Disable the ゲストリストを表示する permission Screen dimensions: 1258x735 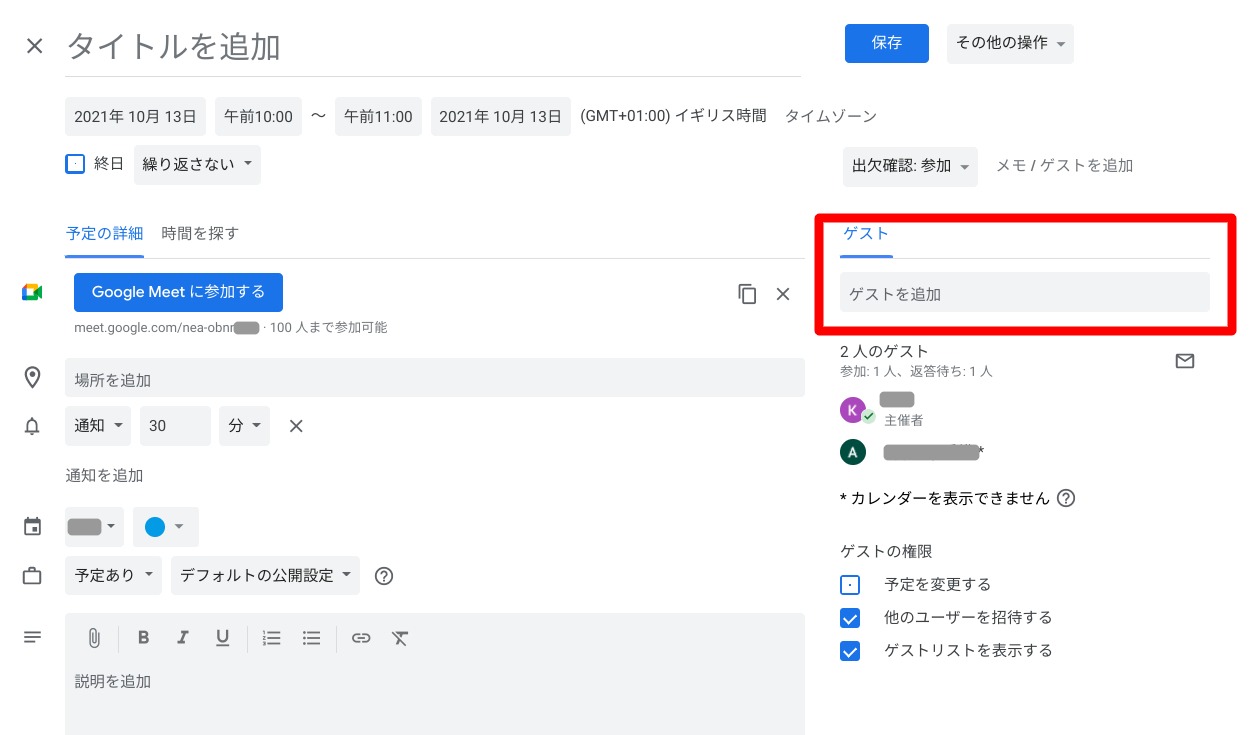[850, 650]
